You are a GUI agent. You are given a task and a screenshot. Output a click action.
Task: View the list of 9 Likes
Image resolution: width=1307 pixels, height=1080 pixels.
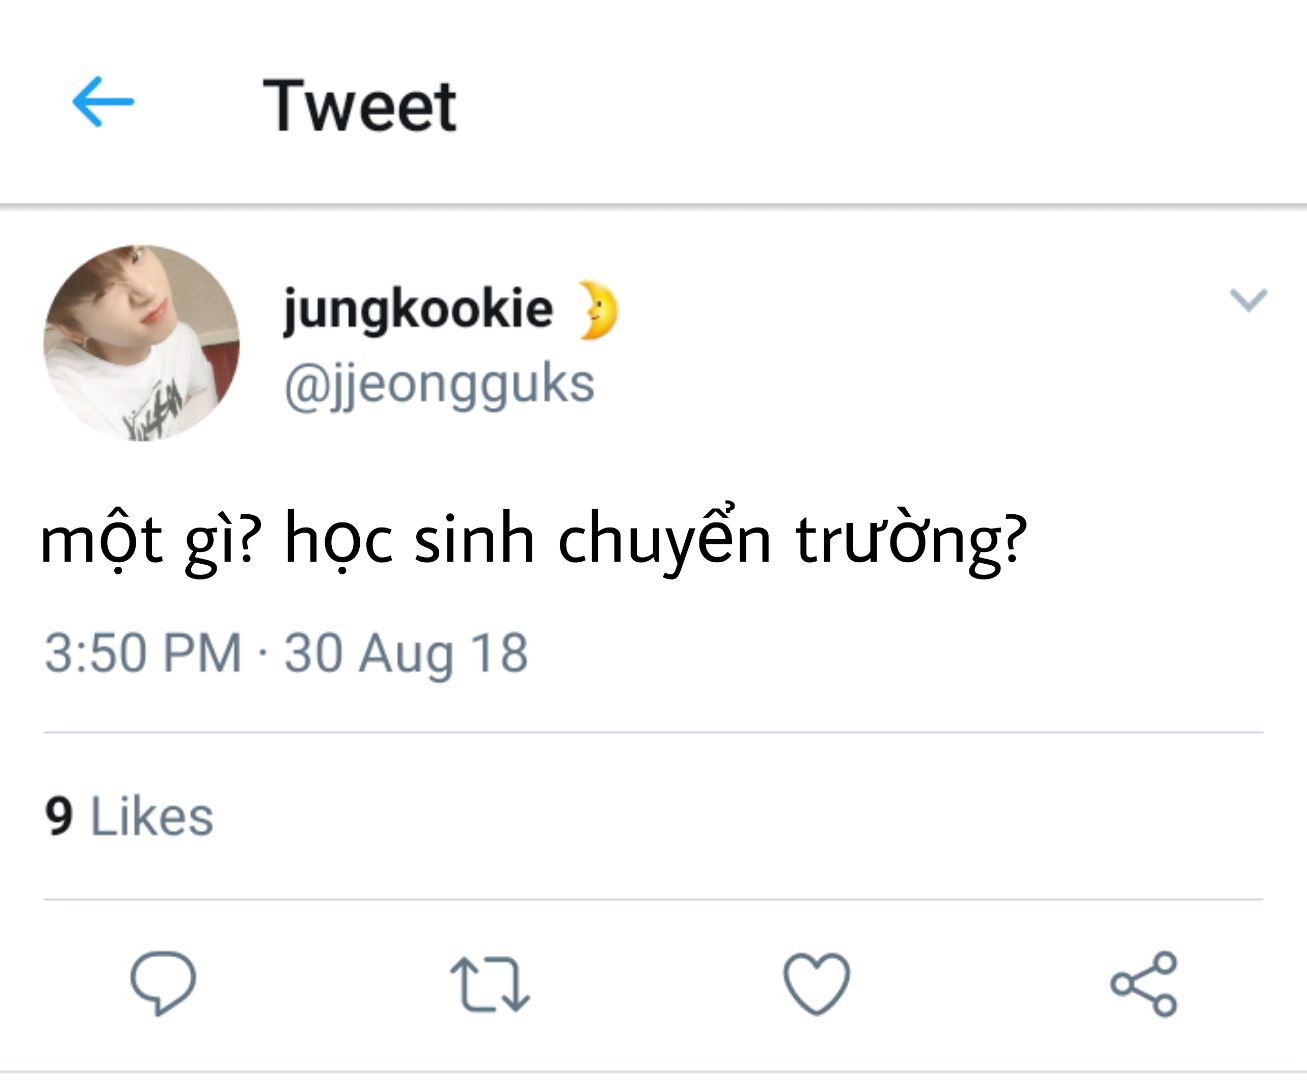(x=129, y=816)
